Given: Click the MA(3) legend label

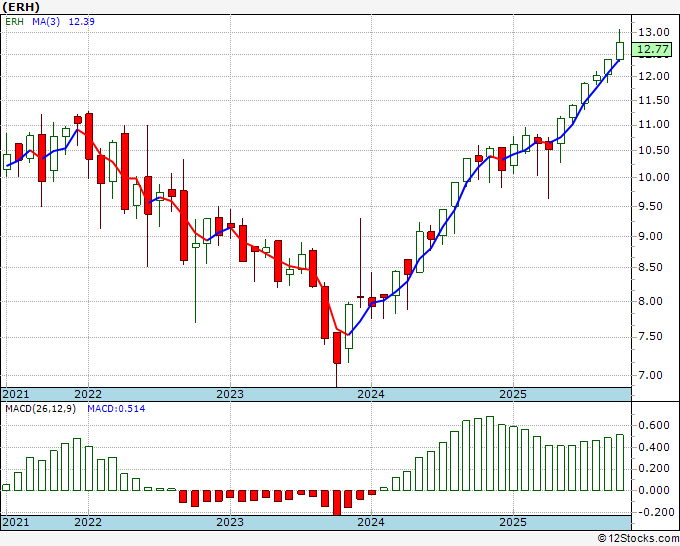Looking at the screenshot, I should pyautogui.click(x=46, y=22).
